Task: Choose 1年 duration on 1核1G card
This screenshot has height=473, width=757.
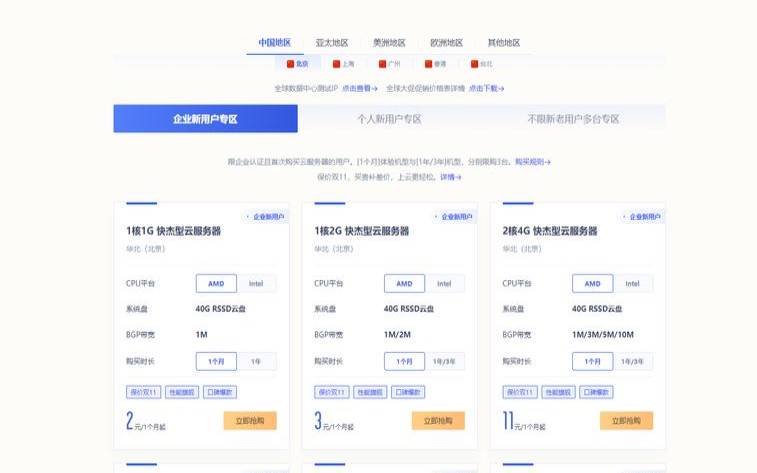Action: pos(256,361)
